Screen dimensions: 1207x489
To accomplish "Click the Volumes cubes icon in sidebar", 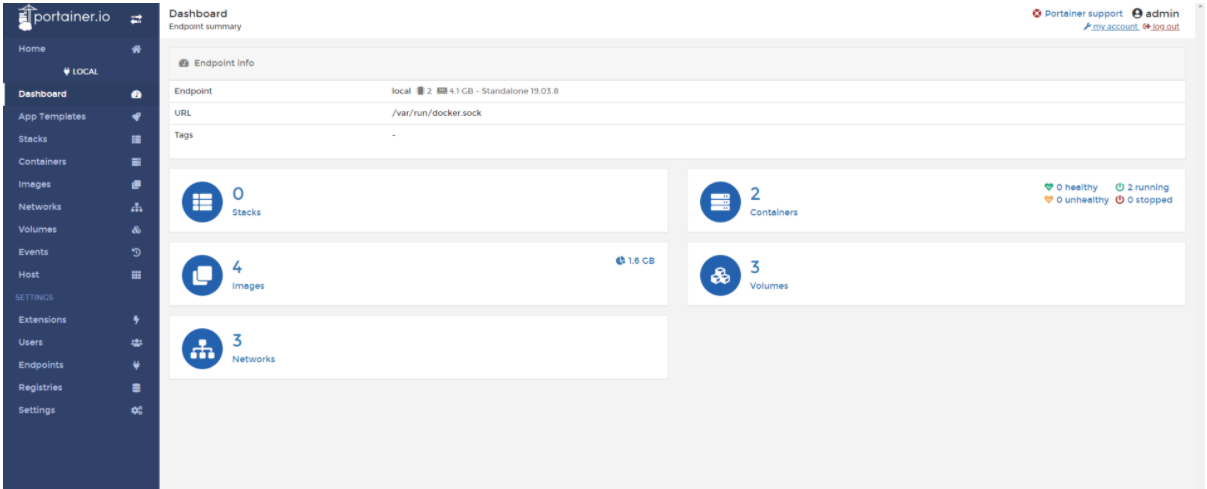I will click(137, 230).
